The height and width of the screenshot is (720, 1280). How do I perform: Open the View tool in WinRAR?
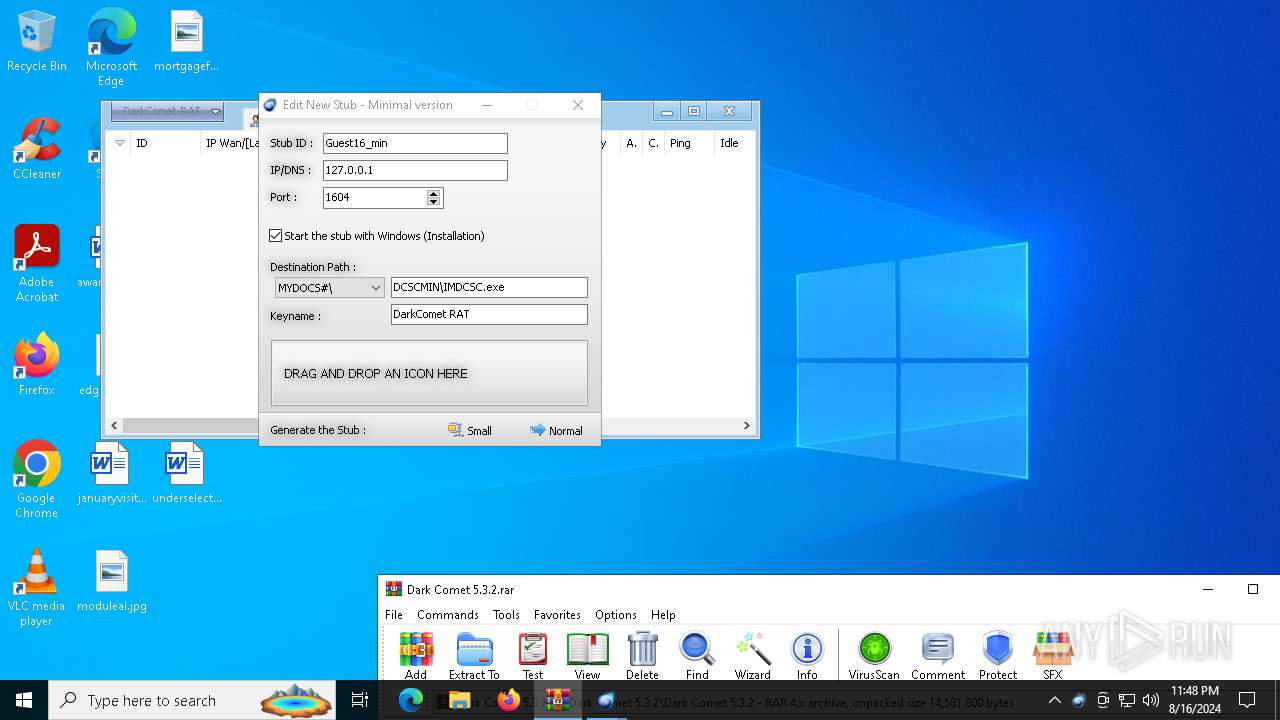coord(587,655)
